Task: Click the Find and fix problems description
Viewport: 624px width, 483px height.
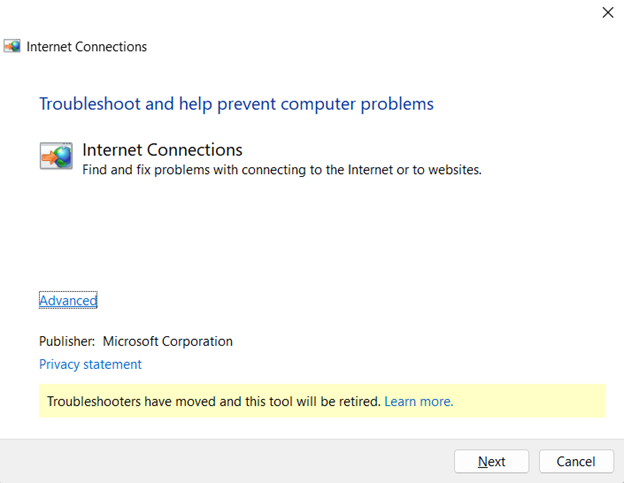Action: [282, 170]
